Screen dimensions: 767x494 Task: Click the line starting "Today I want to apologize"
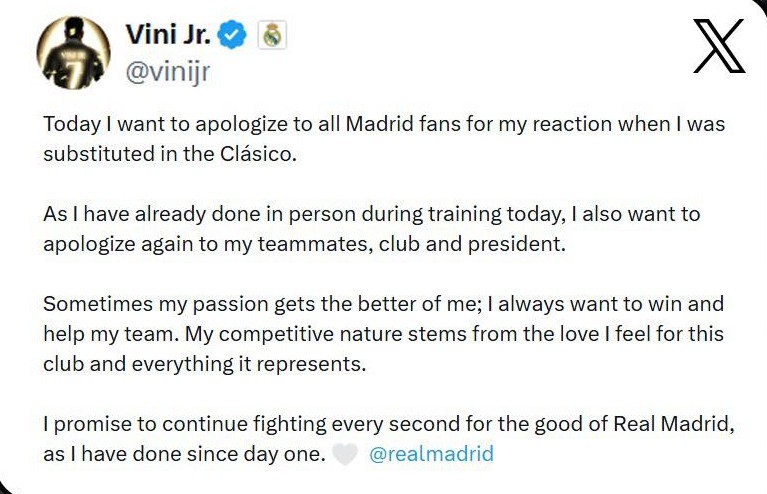(383, 126)
